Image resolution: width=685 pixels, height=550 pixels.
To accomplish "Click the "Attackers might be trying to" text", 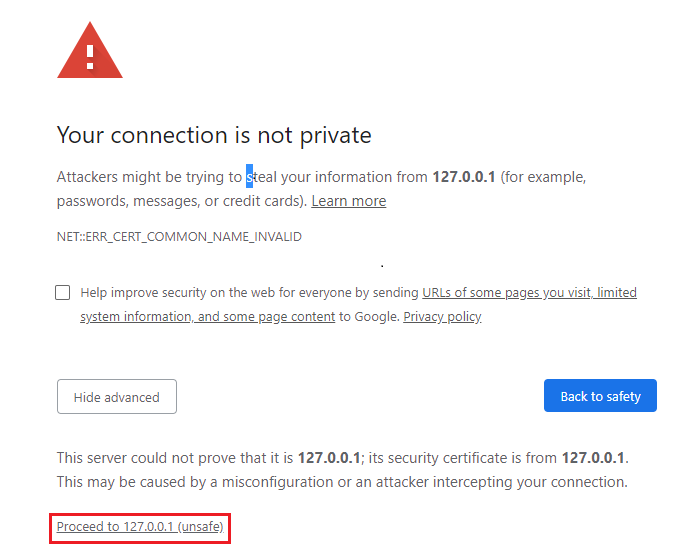I will (149, 177).
